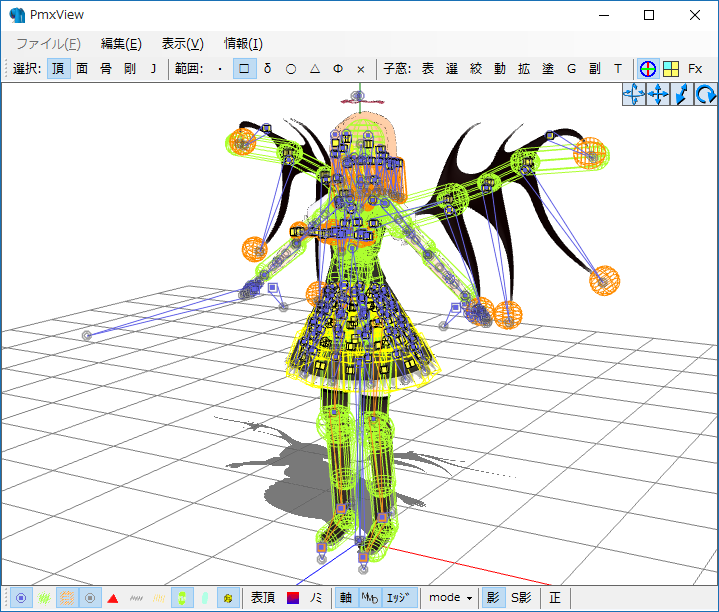Click the 頂 vertex selection button
Viewport: 719px width, 612px height.
tap(58, 69)
